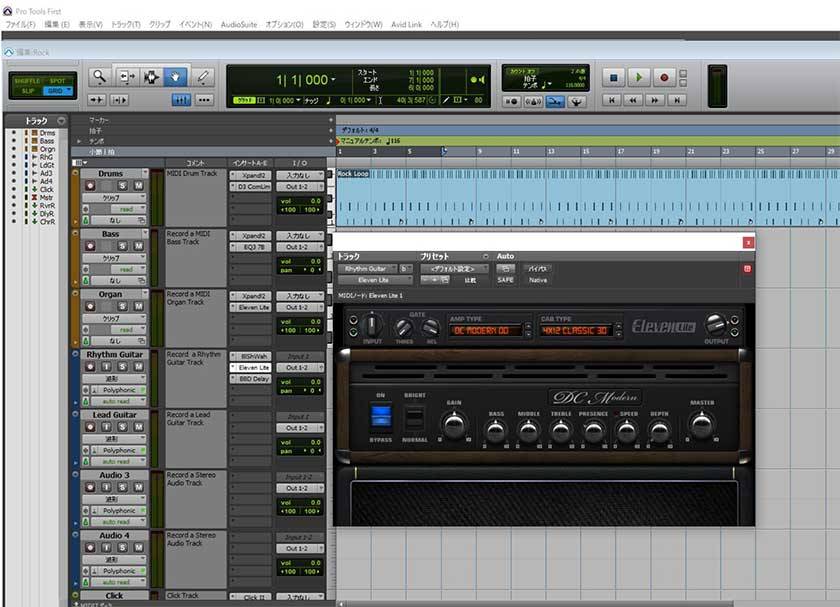Step the CAB TYPE selector down
840x607 pixels.
(619, 334)
